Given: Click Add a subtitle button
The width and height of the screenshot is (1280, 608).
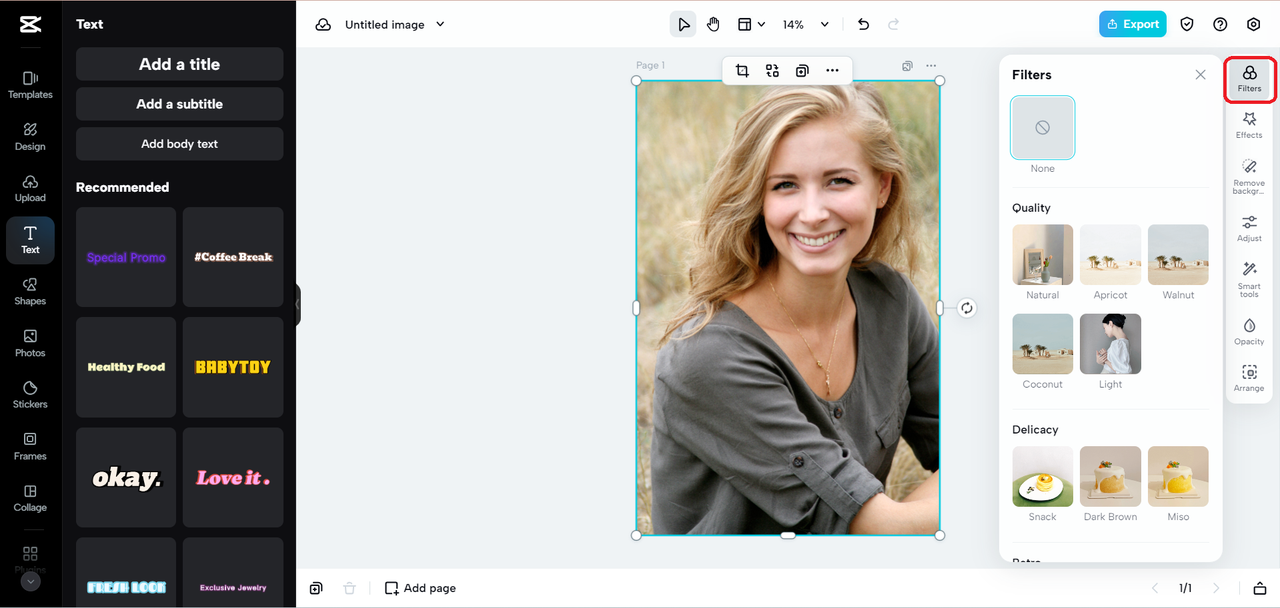Looking at the screenshot, I should click(x=180, y=104).
